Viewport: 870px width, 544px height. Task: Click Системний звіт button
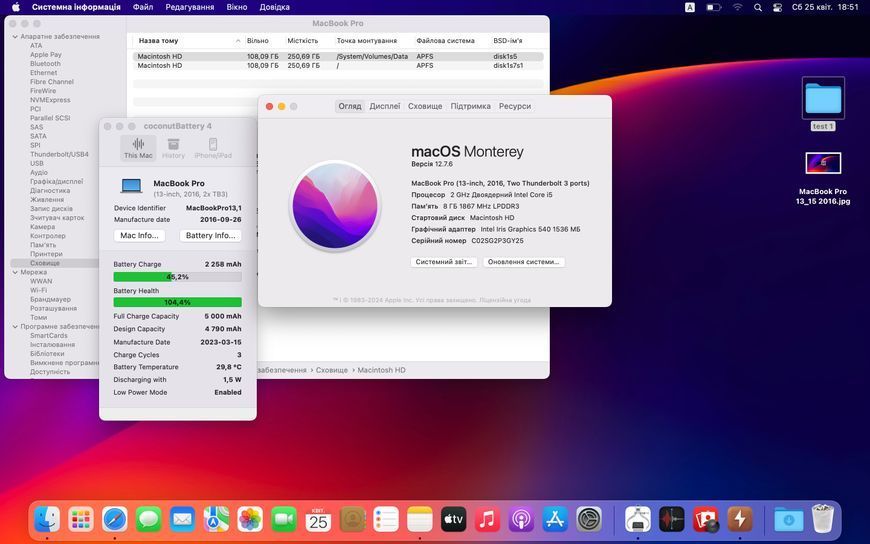[444, 262]
